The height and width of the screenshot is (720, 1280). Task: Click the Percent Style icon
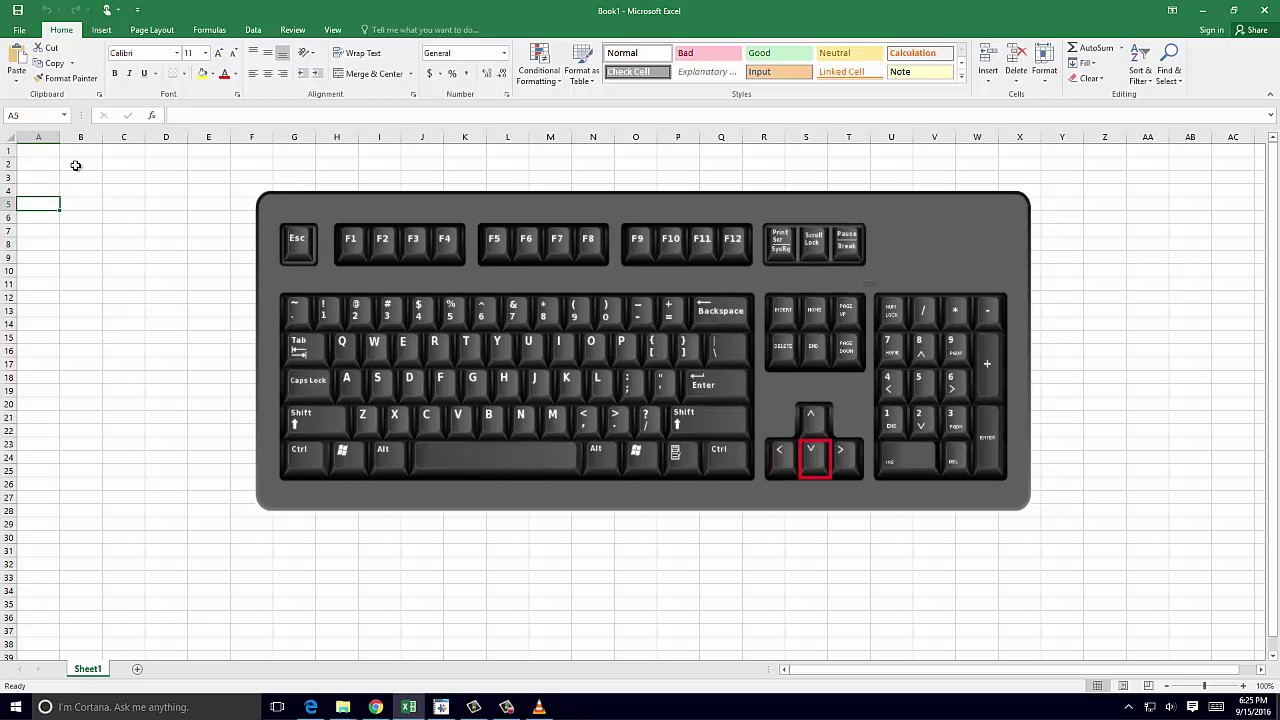(452, 74)
